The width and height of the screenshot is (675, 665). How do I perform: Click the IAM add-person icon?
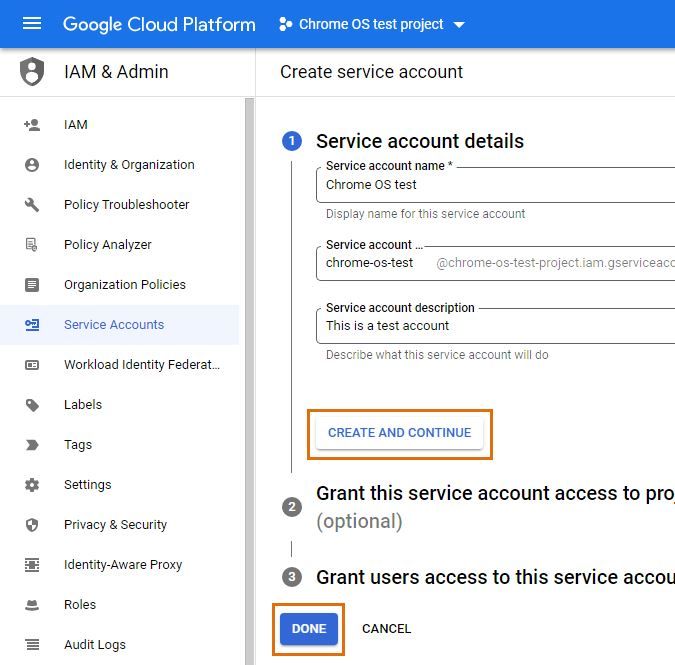32,125
